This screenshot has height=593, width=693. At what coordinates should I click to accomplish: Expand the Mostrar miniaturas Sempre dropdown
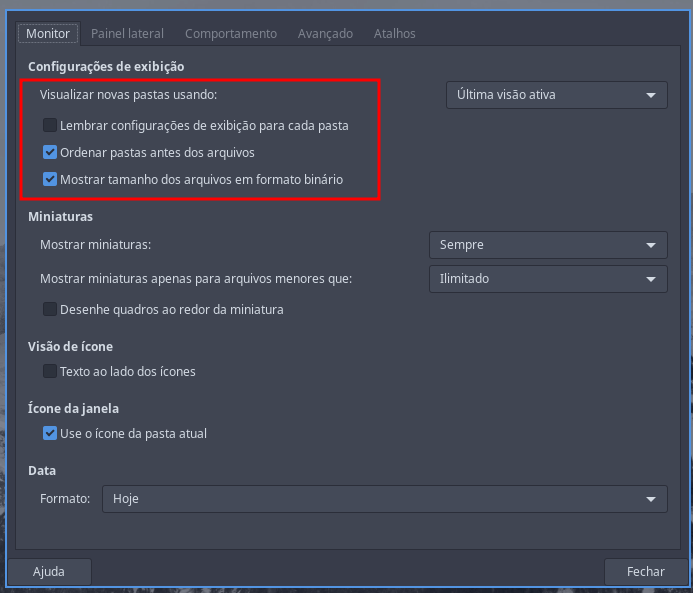pos(547,245)
